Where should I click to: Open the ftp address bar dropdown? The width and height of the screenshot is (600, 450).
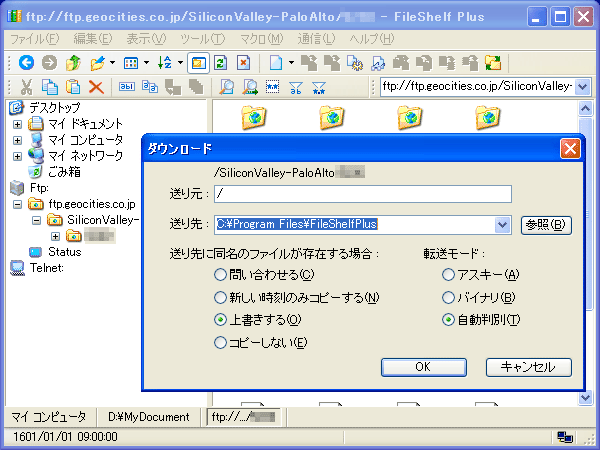582,87
